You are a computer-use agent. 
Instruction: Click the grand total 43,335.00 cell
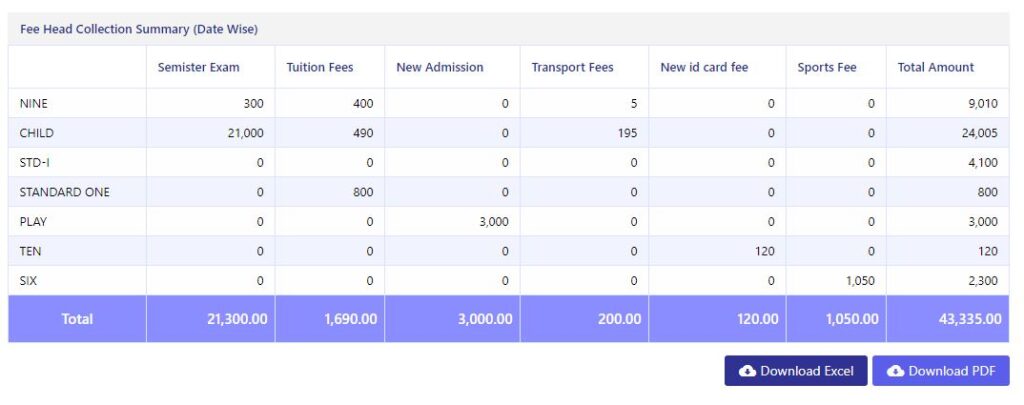click(948, 319)
